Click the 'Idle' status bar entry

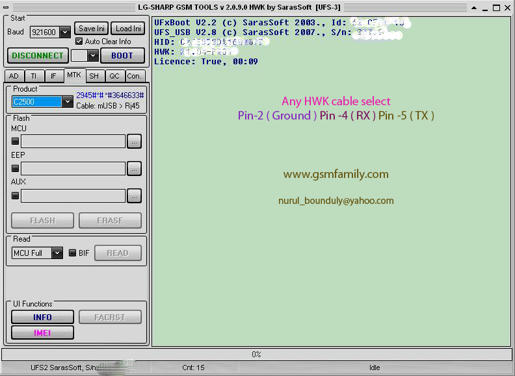tap(375, 368)
